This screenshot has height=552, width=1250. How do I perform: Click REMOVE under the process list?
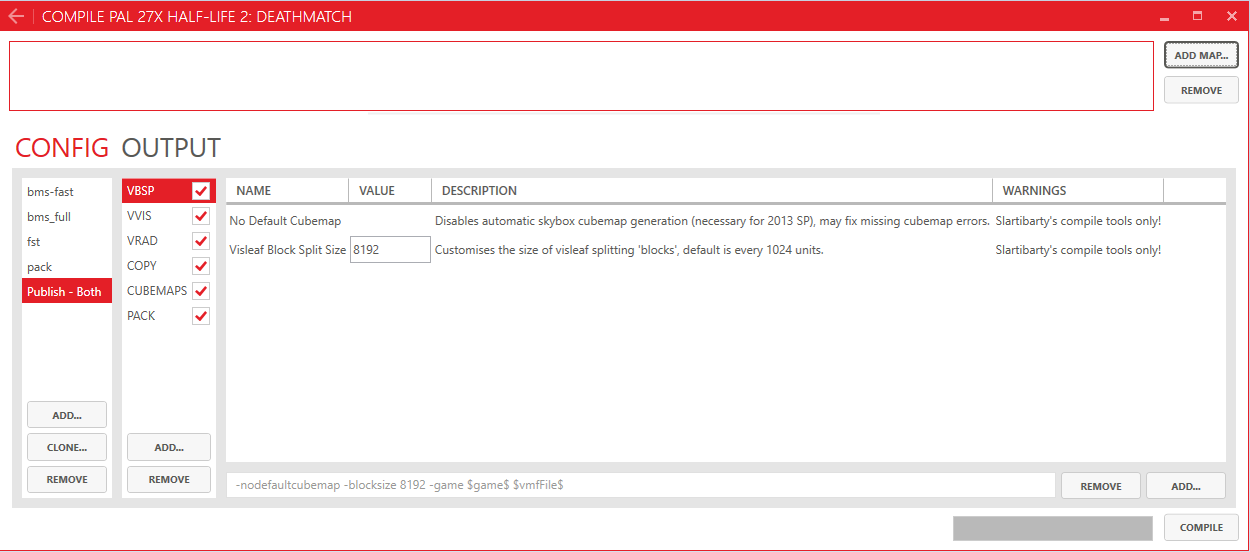(169, 479)
